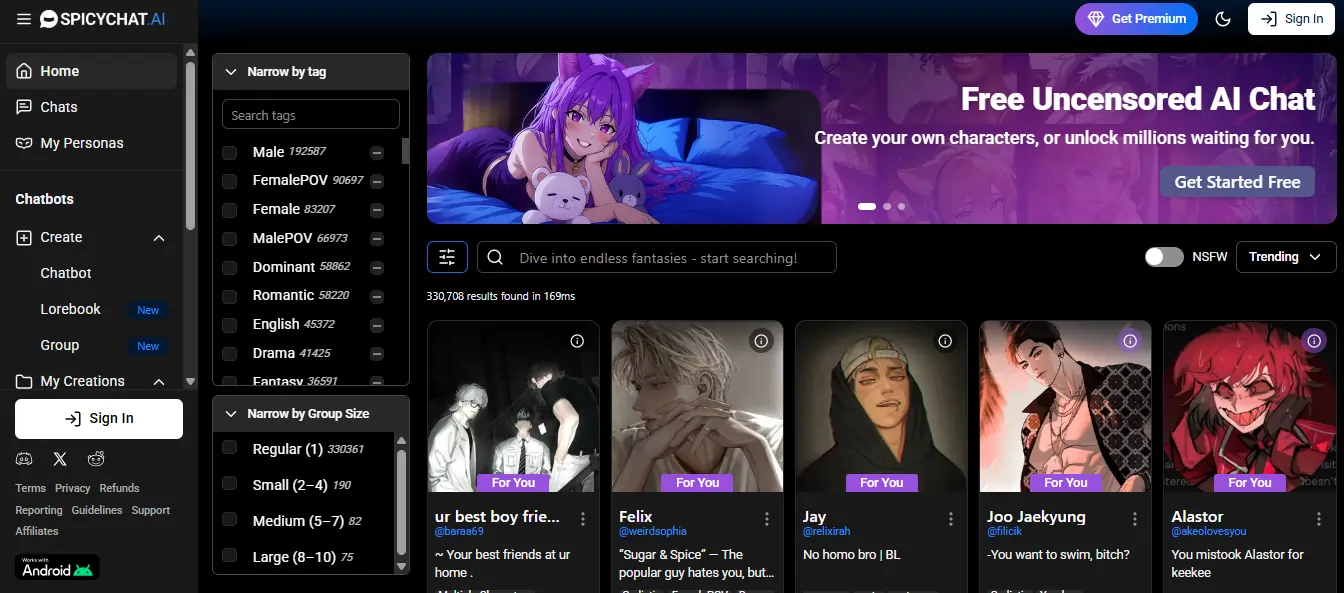Click the moon dark-mode icon in header

(1223, 18)
